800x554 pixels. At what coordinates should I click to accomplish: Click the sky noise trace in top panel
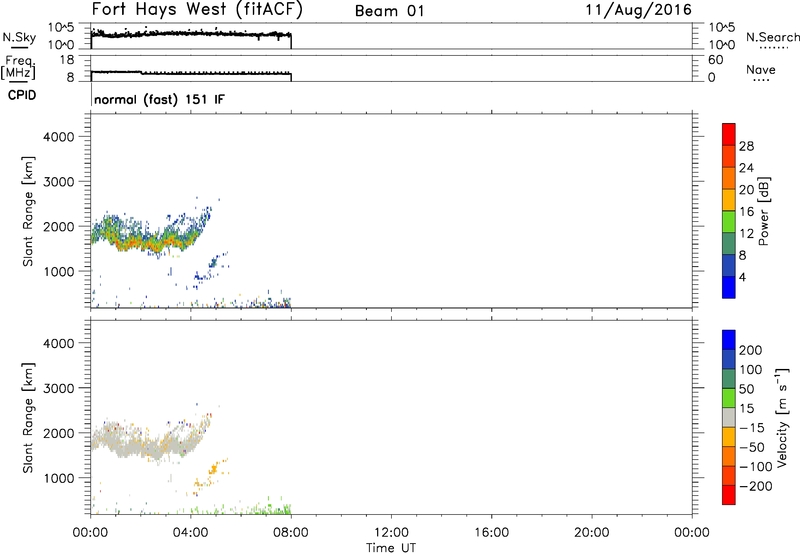(x=191, y=34)
